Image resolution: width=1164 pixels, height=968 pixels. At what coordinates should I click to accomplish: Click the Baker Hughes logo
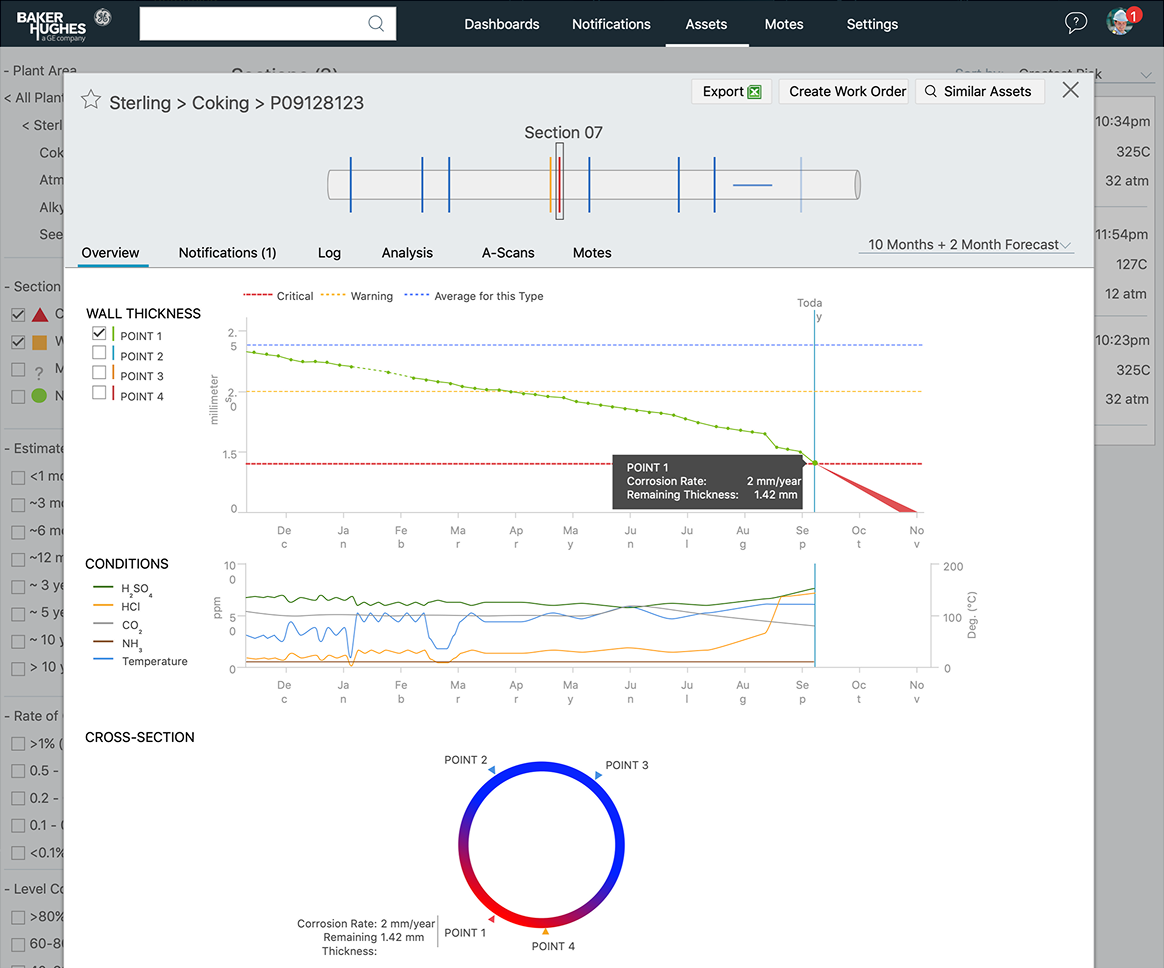tap(63, 24)
